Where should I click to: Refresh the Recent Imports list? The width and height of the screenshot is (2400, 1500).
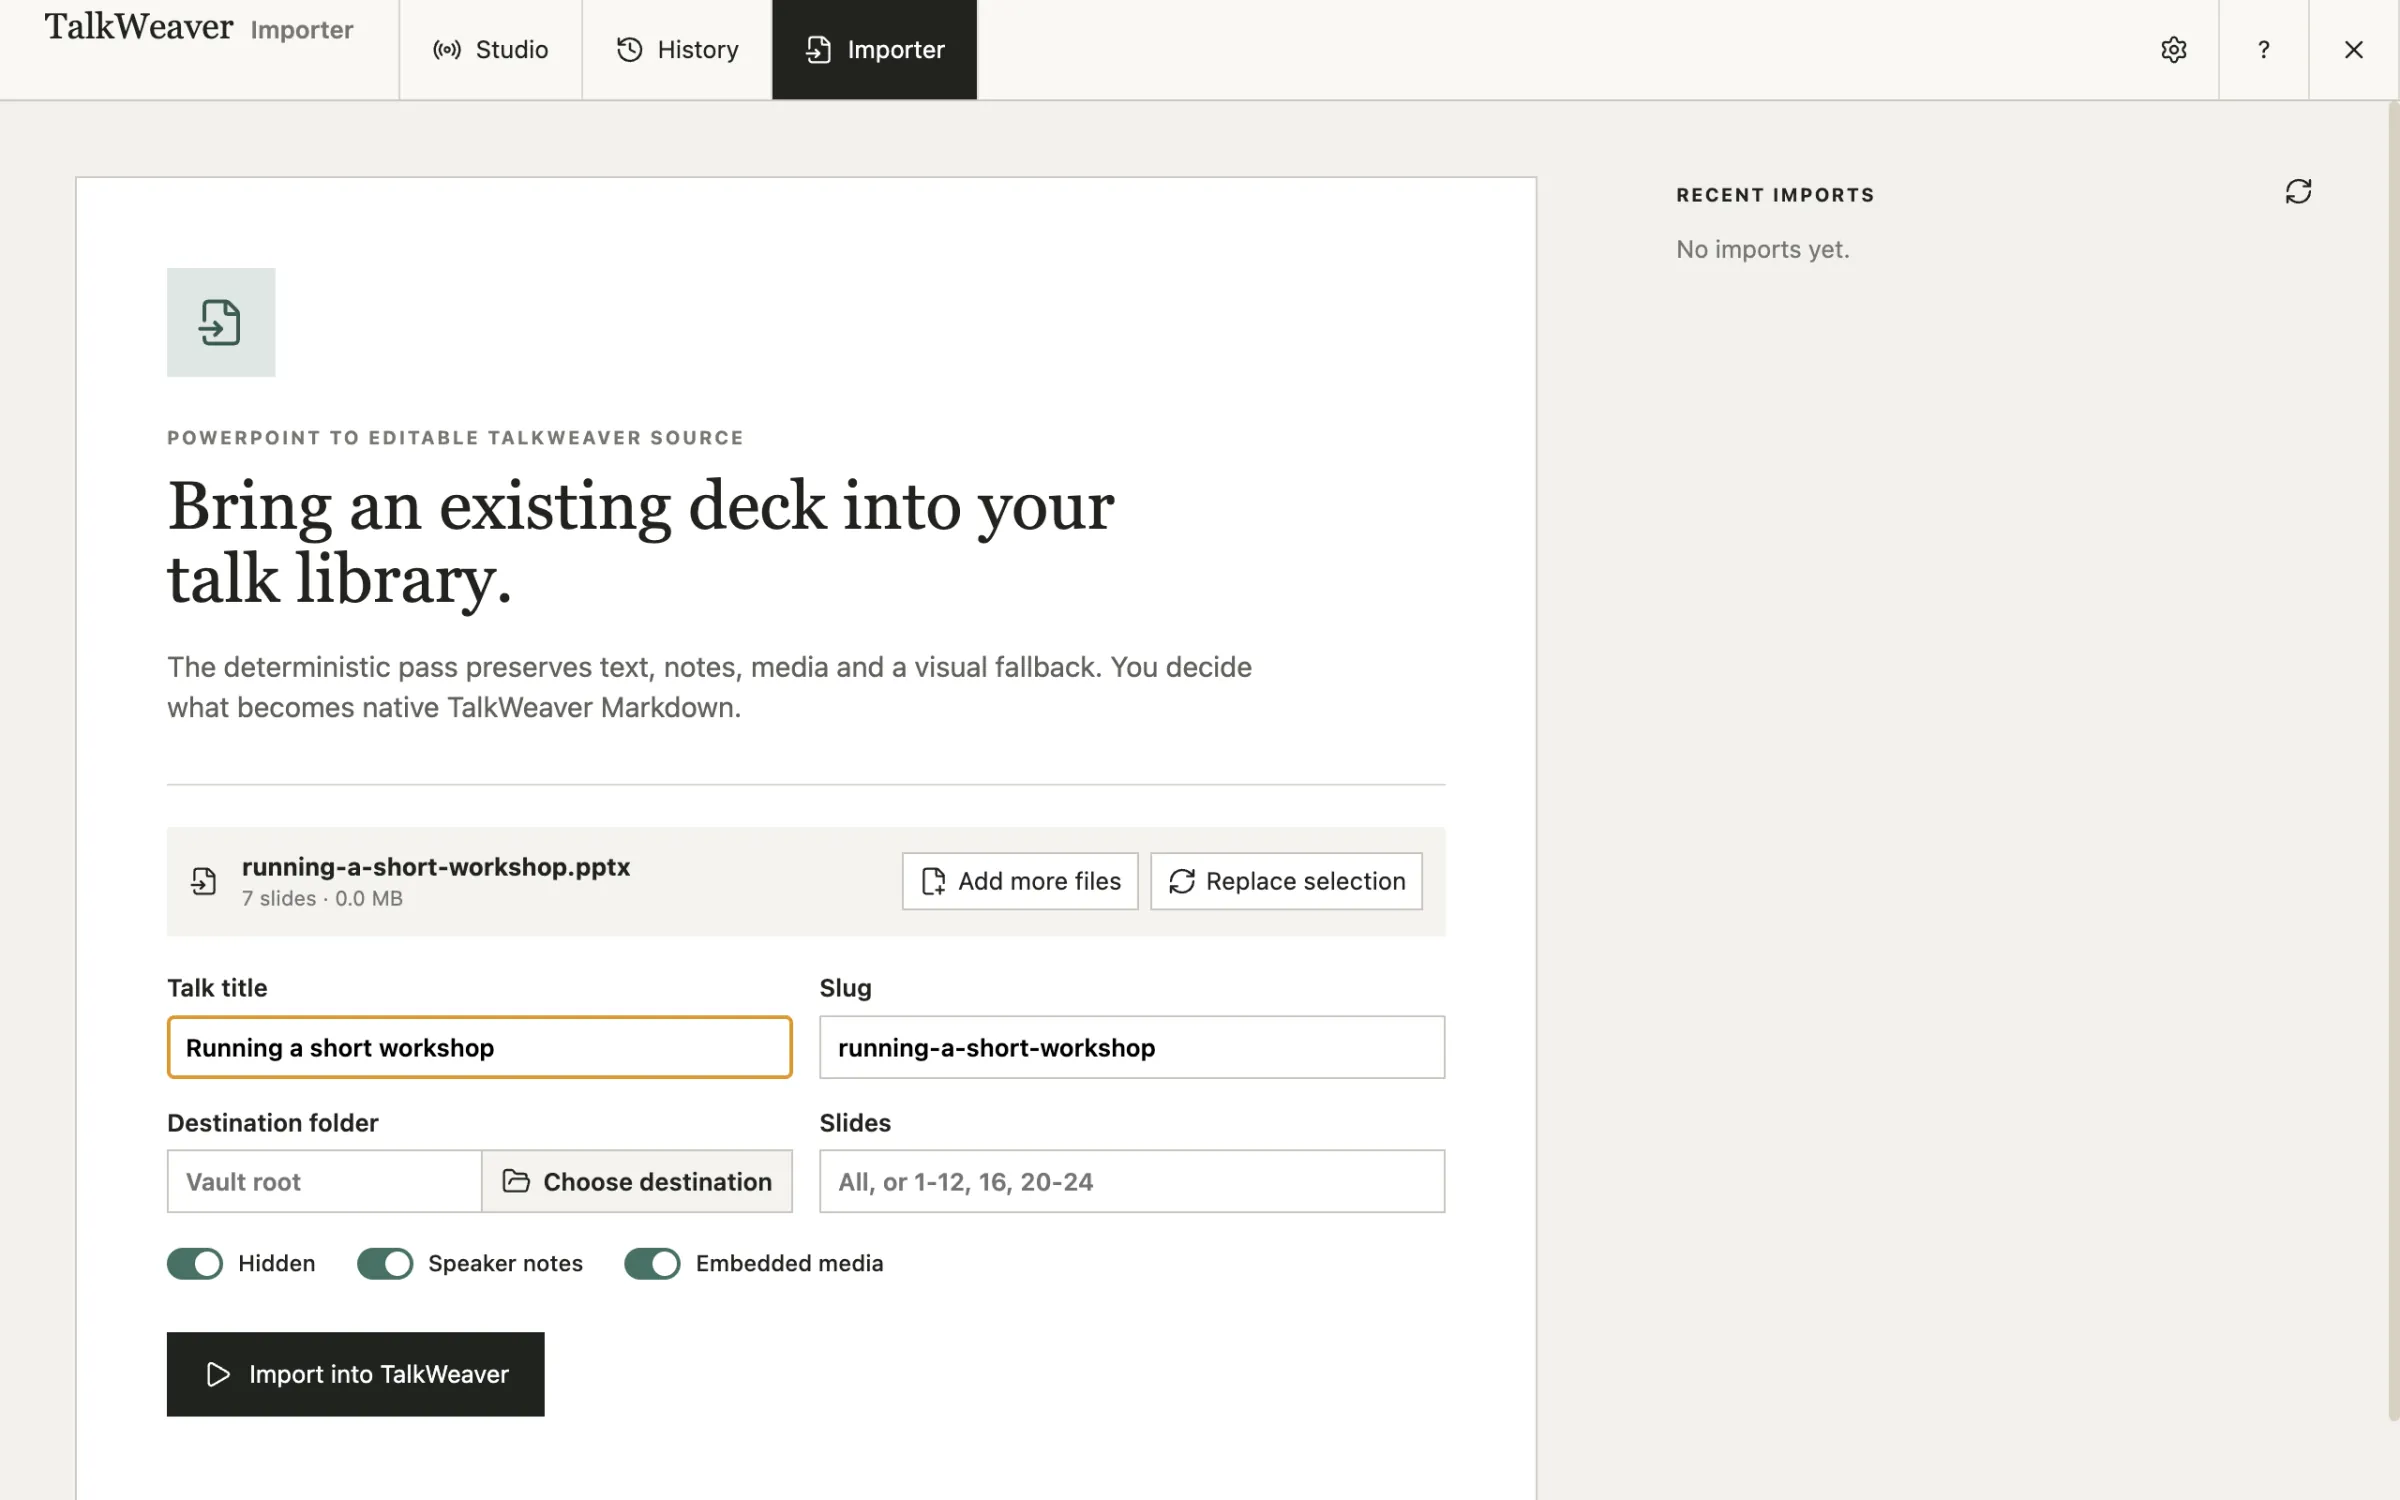point(2298,191)
